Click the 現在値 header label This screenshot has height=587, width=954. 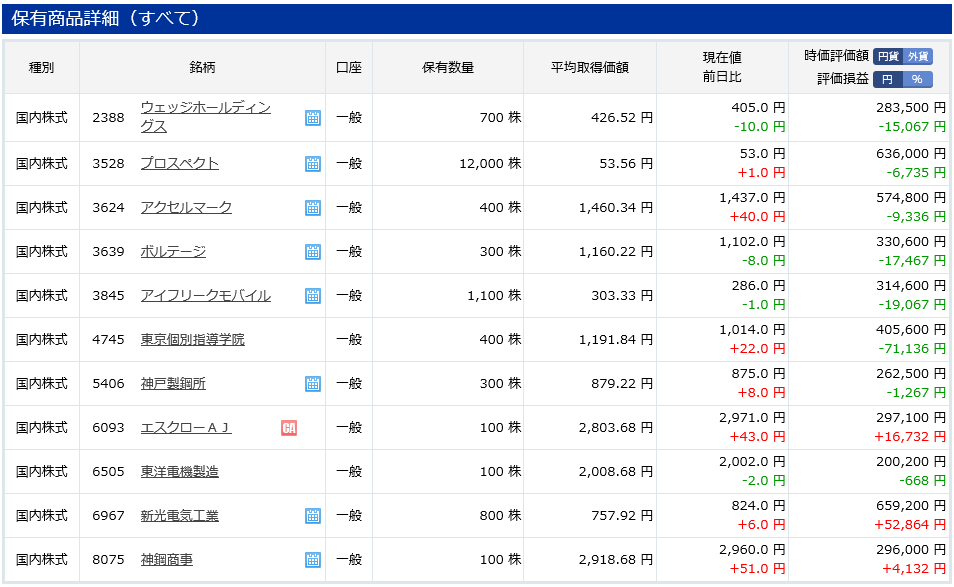point(722,58)
